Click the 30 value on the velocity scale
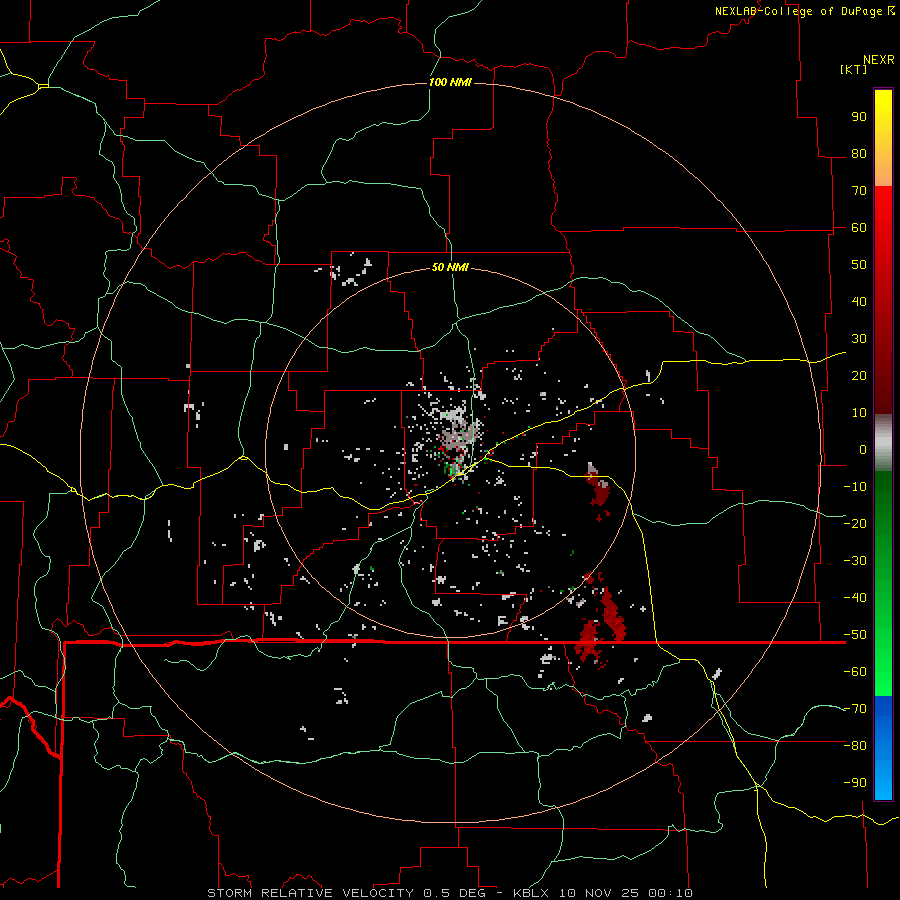Screen dimensions: 900x900 (x=859, y=339)
